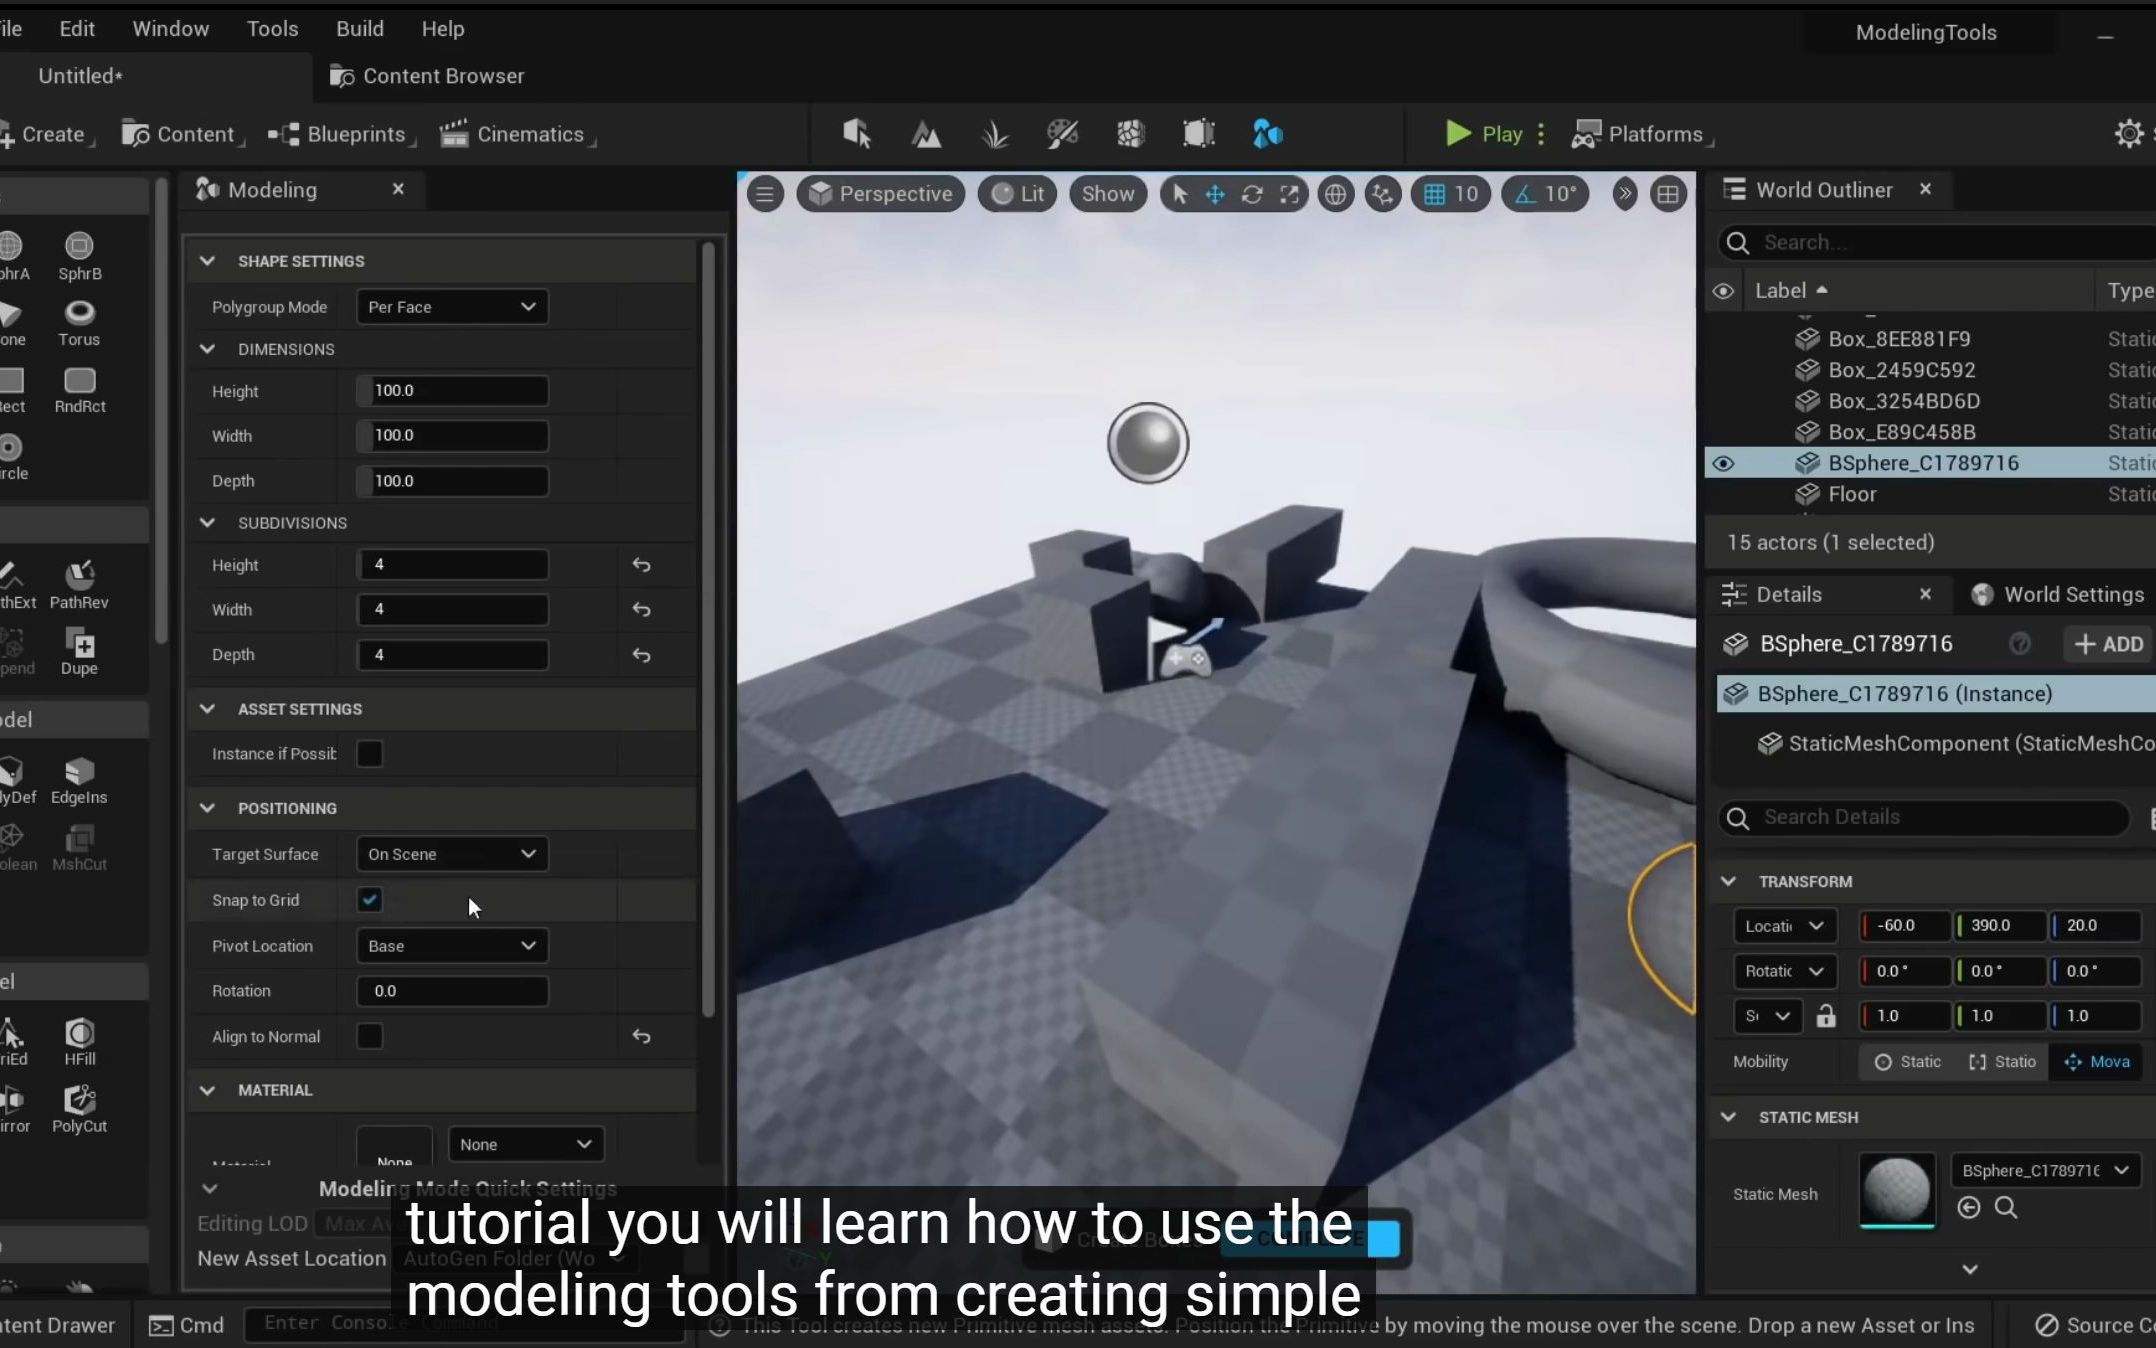Image resolution: width=2156 pixels, height=1348 pixels.
Task: Switch to the World Settings tab
Action: coord(2060,595)
